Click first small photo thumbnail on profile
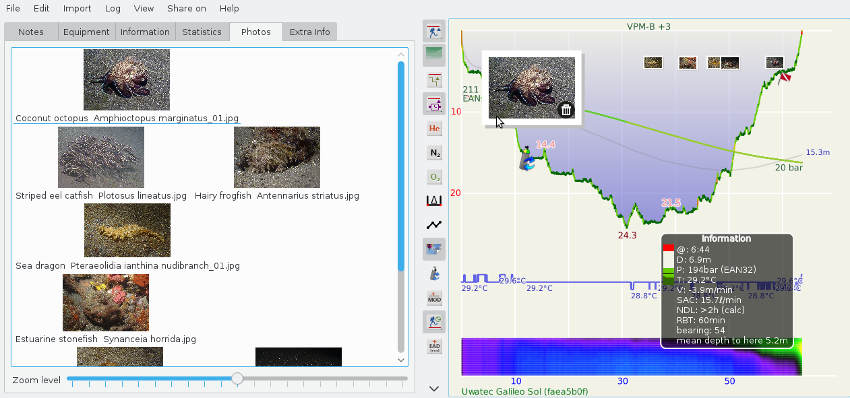 point(653,63)
